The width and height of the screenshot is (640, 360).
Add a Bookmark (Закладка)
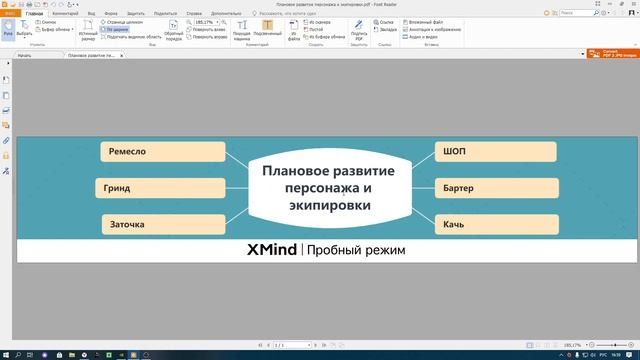tap(385, 29)
